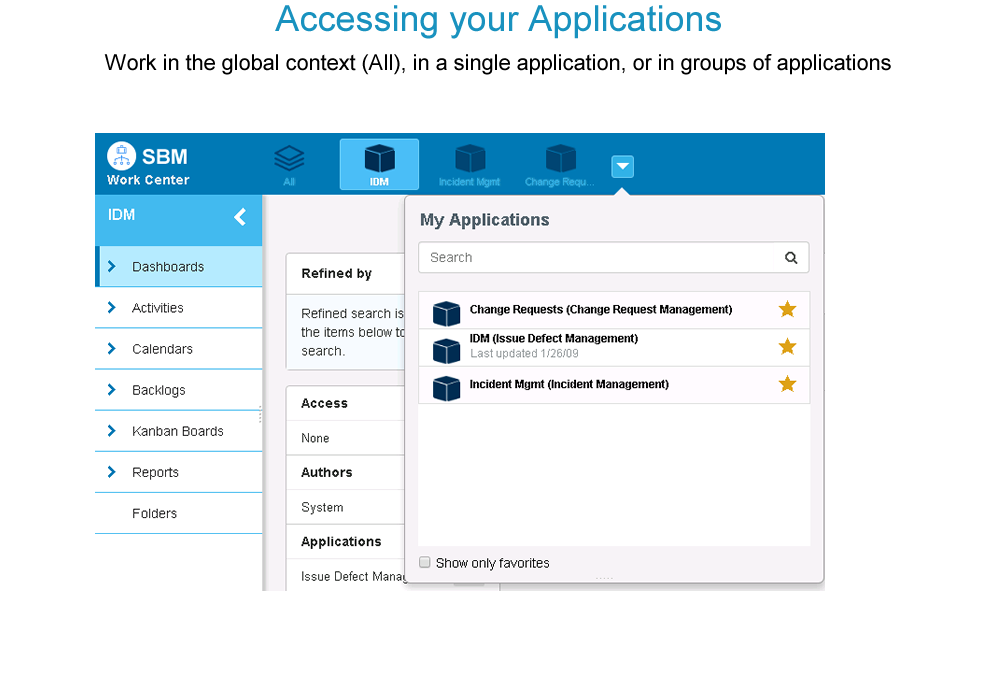Expand the Kanban Boards section
Viewport: 995px width, 674px height.
(x=112, y=431)
